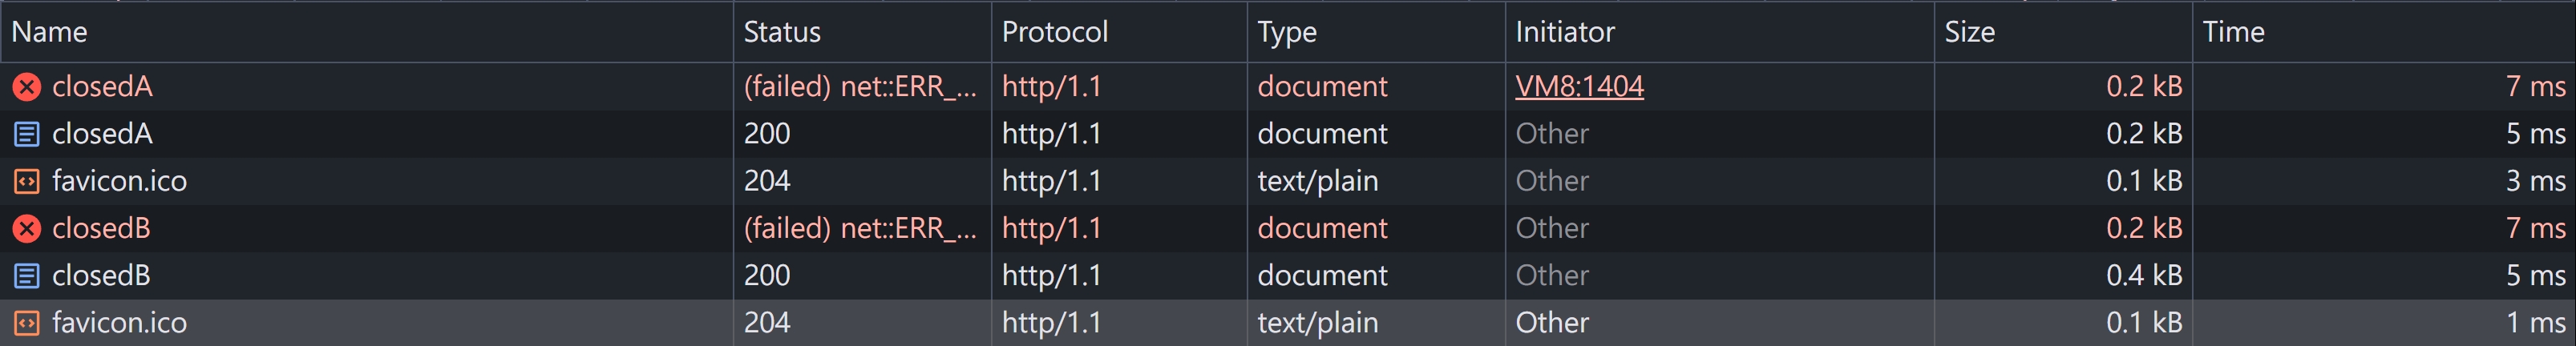Click the text/plain type of the 3 ms favicon.ico
This screenshot has width=2576, height=346.
click(x=1318, y=181)
